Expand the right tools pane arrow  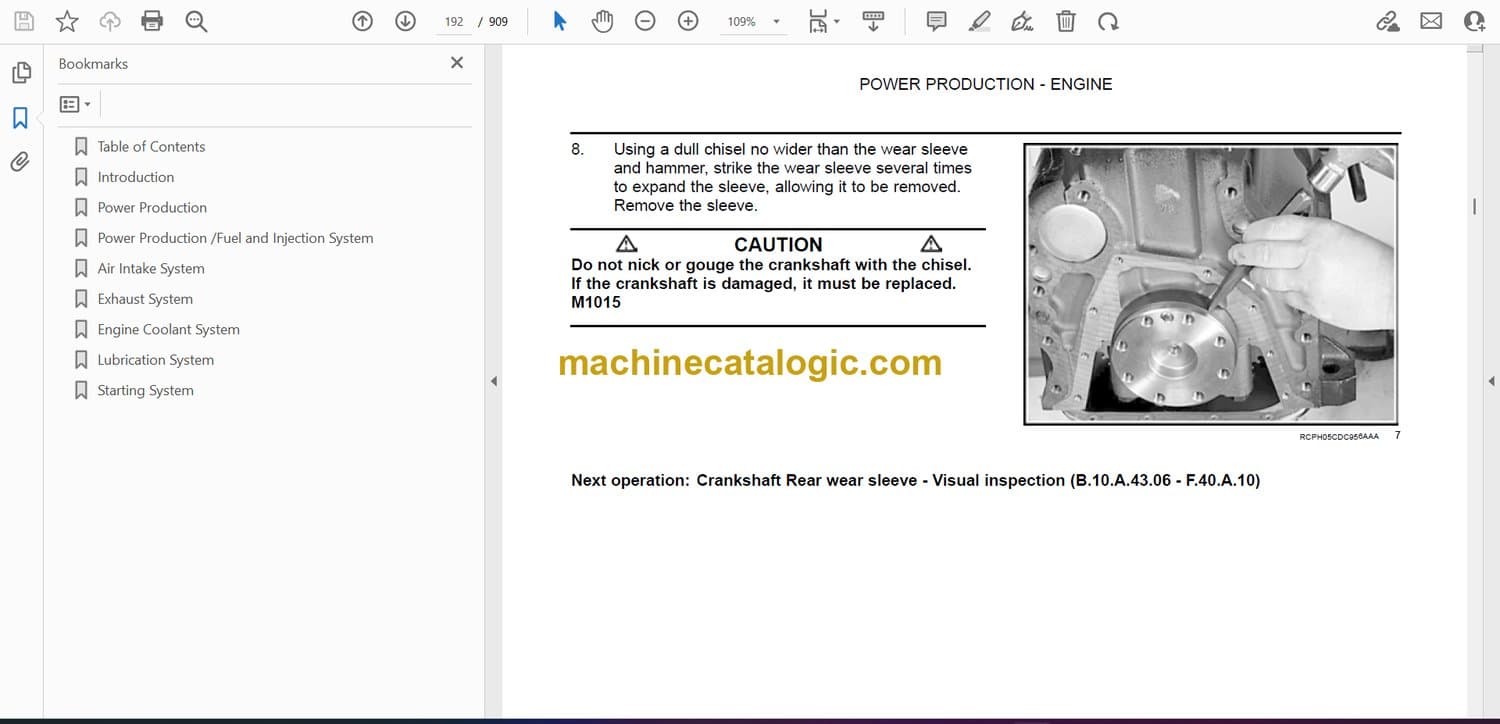click(1491, 381)
